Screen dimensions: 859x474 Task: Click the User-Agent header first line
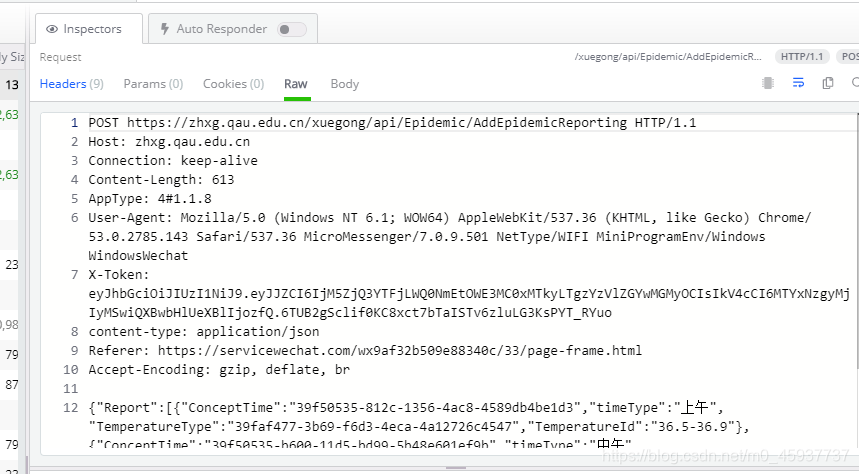click(450, 218)
